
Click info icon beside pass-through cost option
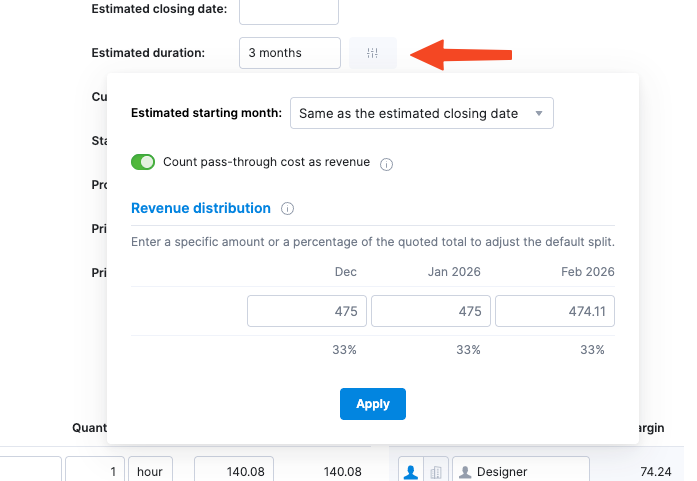[386, 164]
